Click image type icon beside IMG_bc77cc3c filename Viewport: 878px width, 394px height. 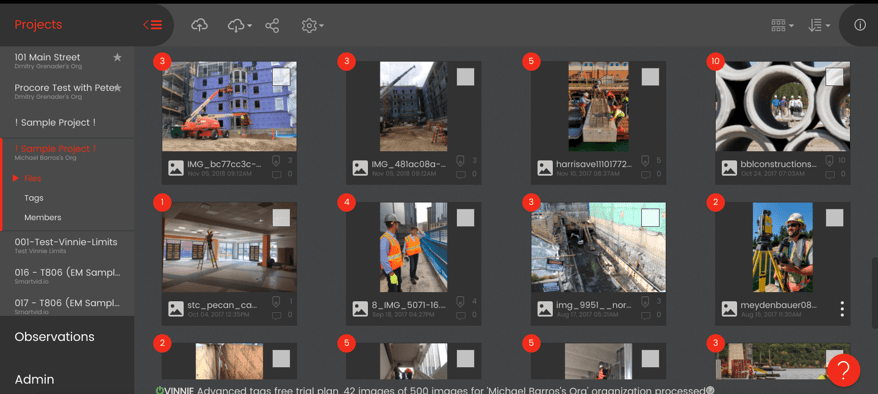point(176,168)
